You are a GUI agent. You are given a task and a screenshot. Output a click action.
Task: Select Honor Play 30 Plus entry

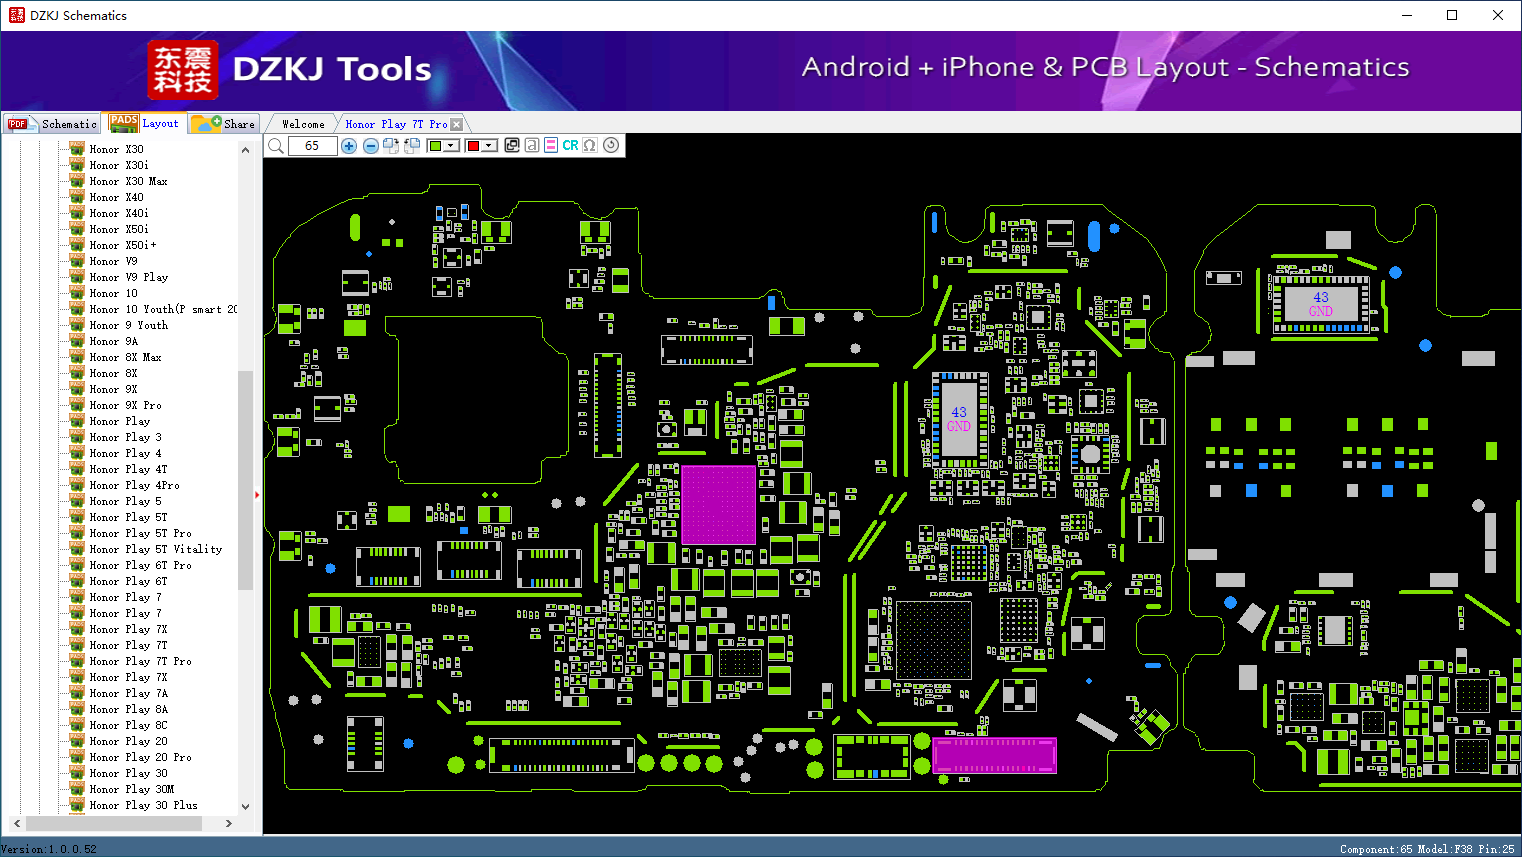143,805
